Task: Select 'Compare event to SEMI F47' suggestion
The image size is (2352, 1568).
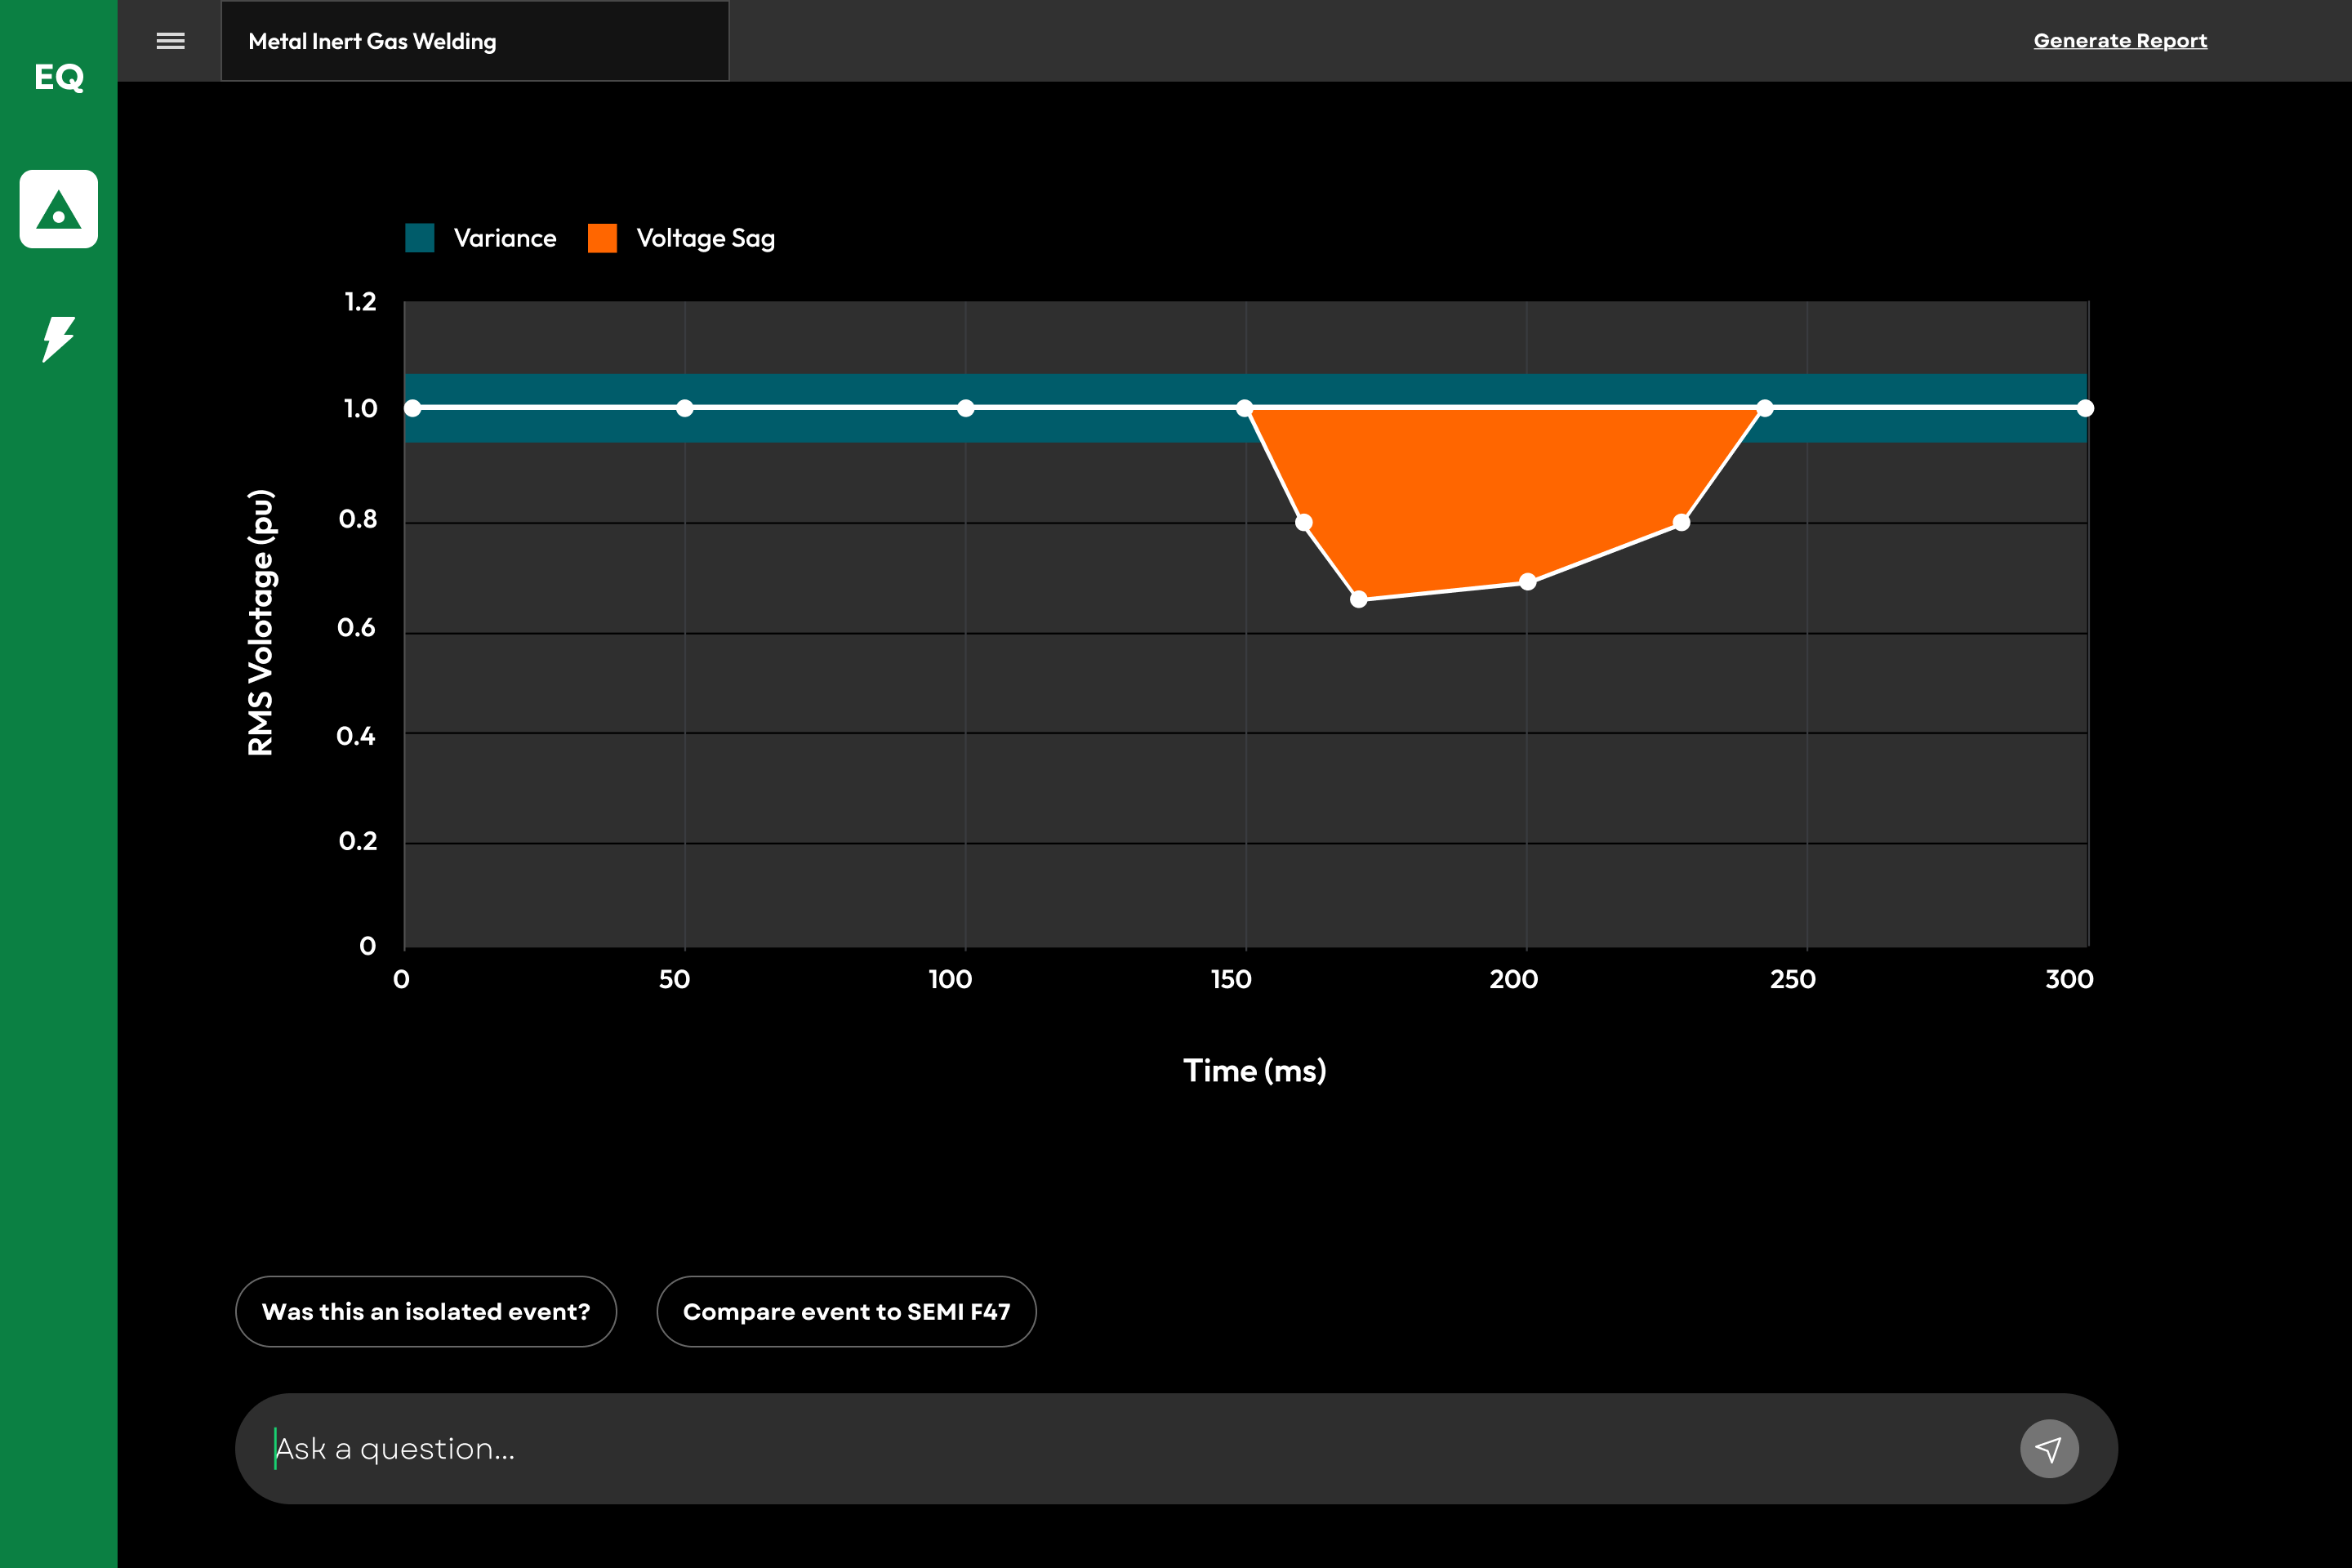Action: 846,1311
